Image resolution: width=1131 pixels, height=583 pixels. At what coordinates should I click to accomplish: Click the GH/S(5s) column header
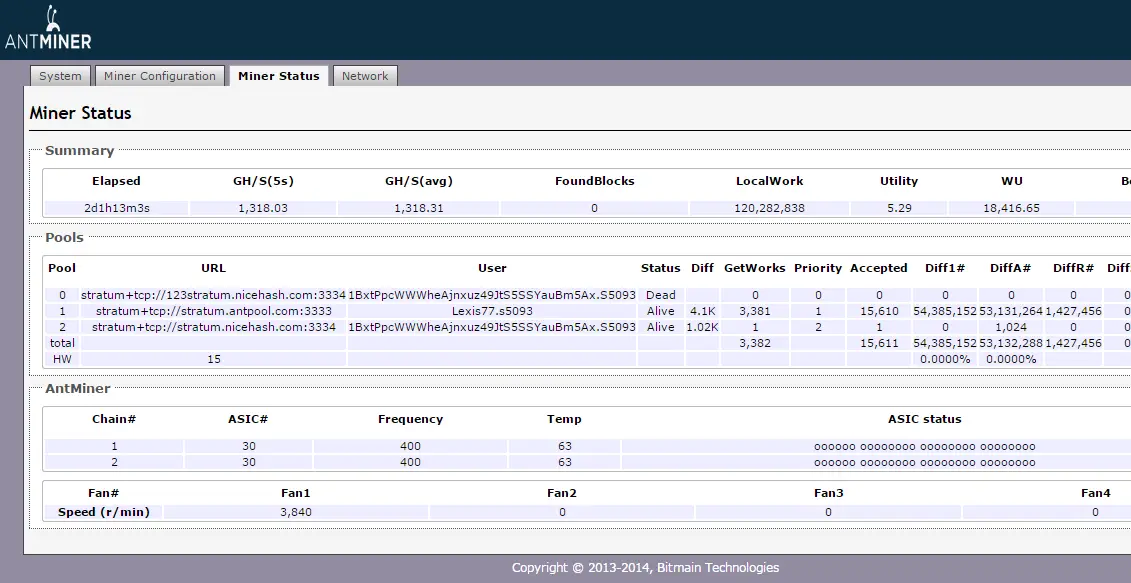[x=263, y=181]
